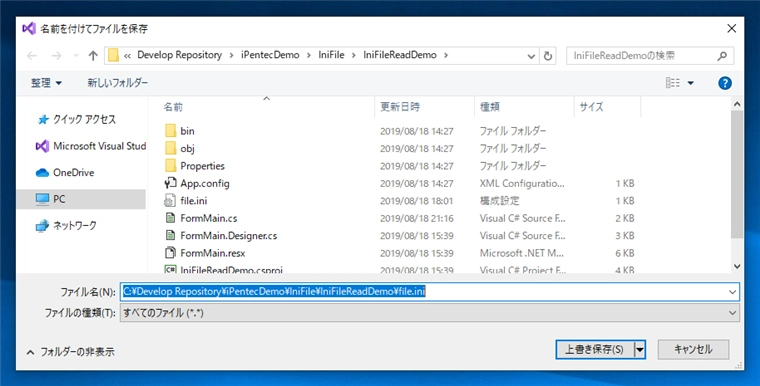Click the folder icon in address bar

pos(113,55)
